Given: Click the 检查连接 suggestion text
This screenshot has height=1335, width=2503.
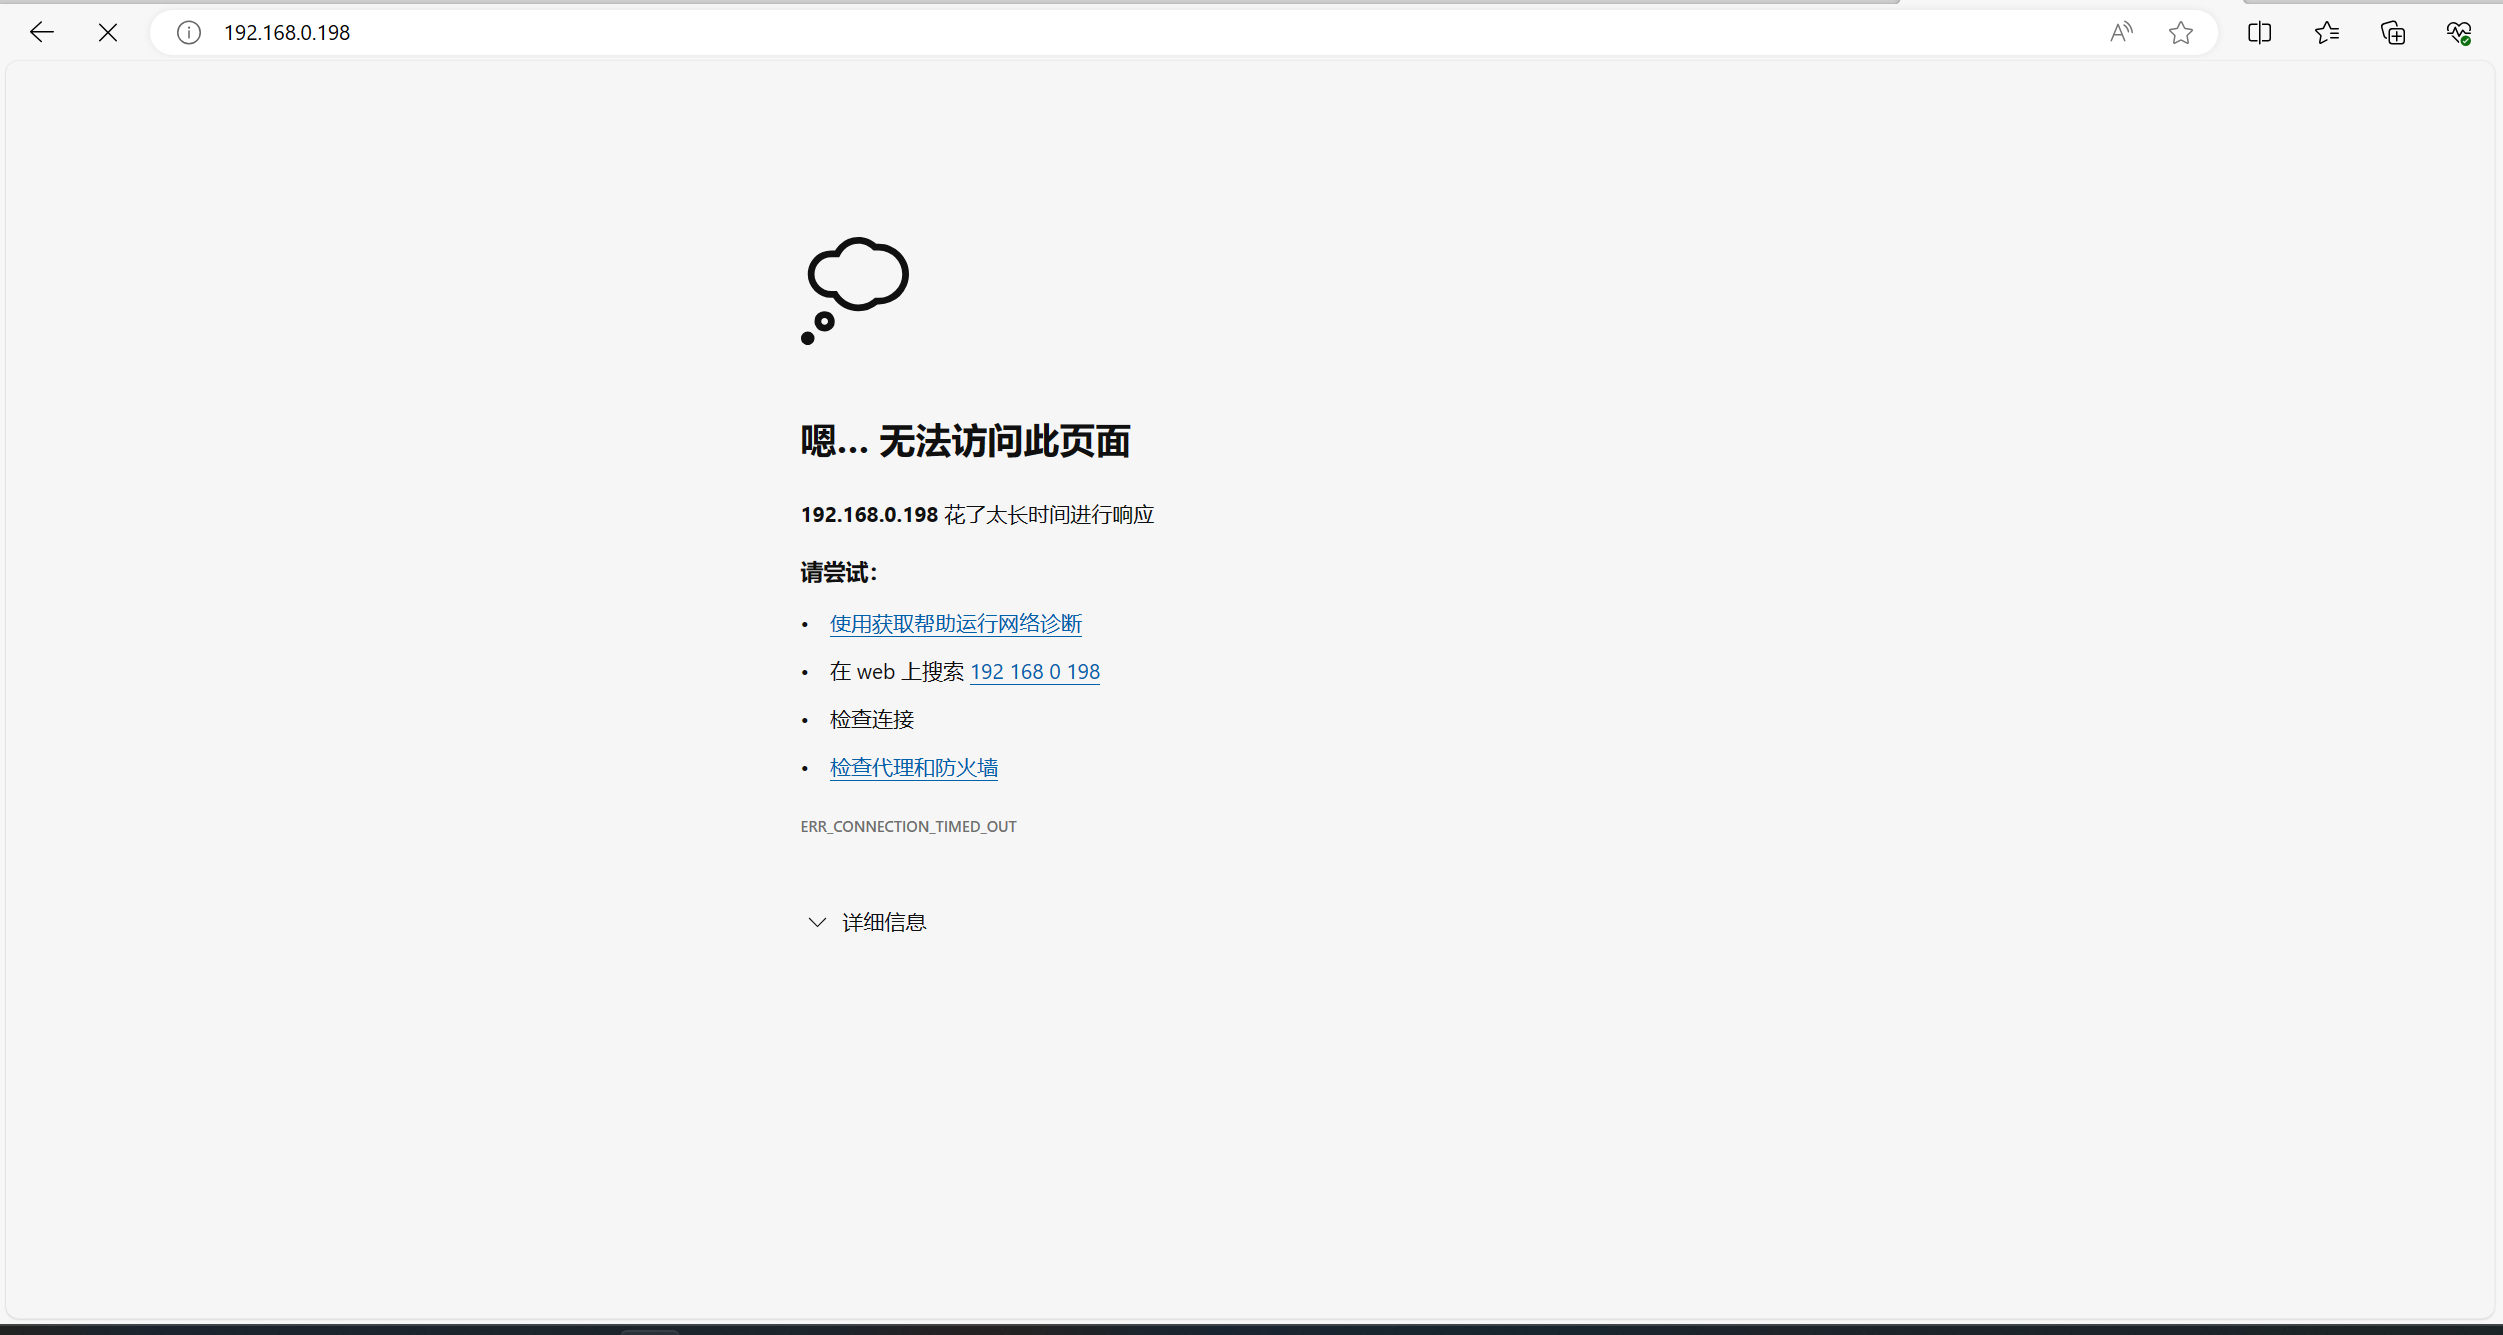Looking at the screenshot, I should pos(872,720).
